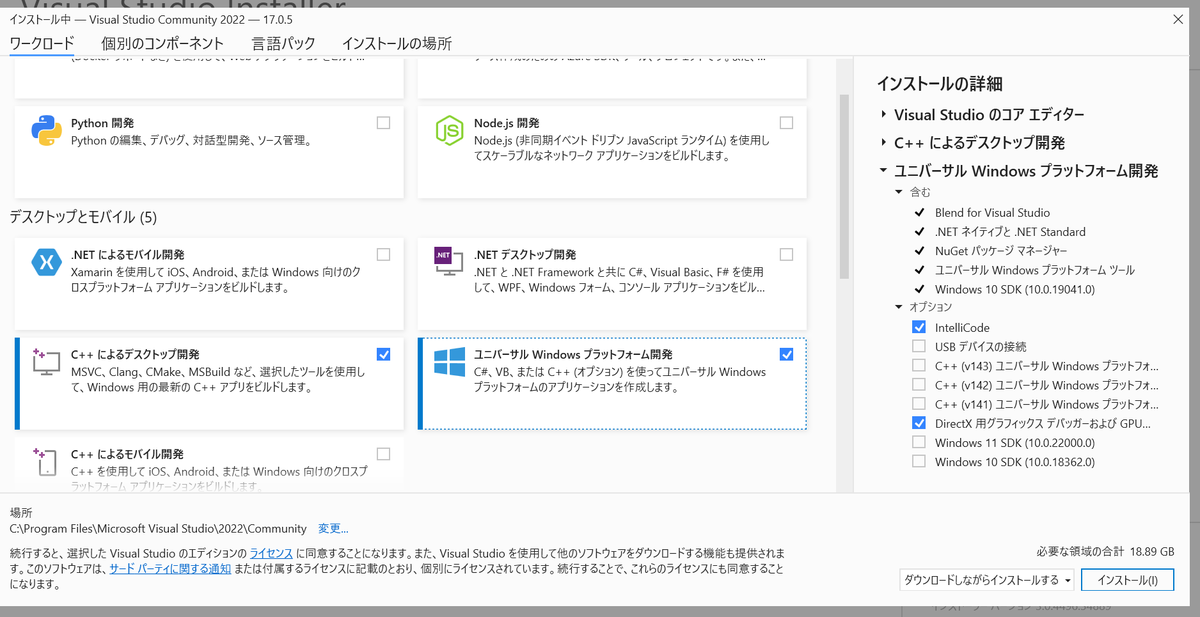Click the デスクトップとモバイル (5) section heading
Image resolution: width=1200 pixels, height=617 pixels.
click(x=83, y=216)
